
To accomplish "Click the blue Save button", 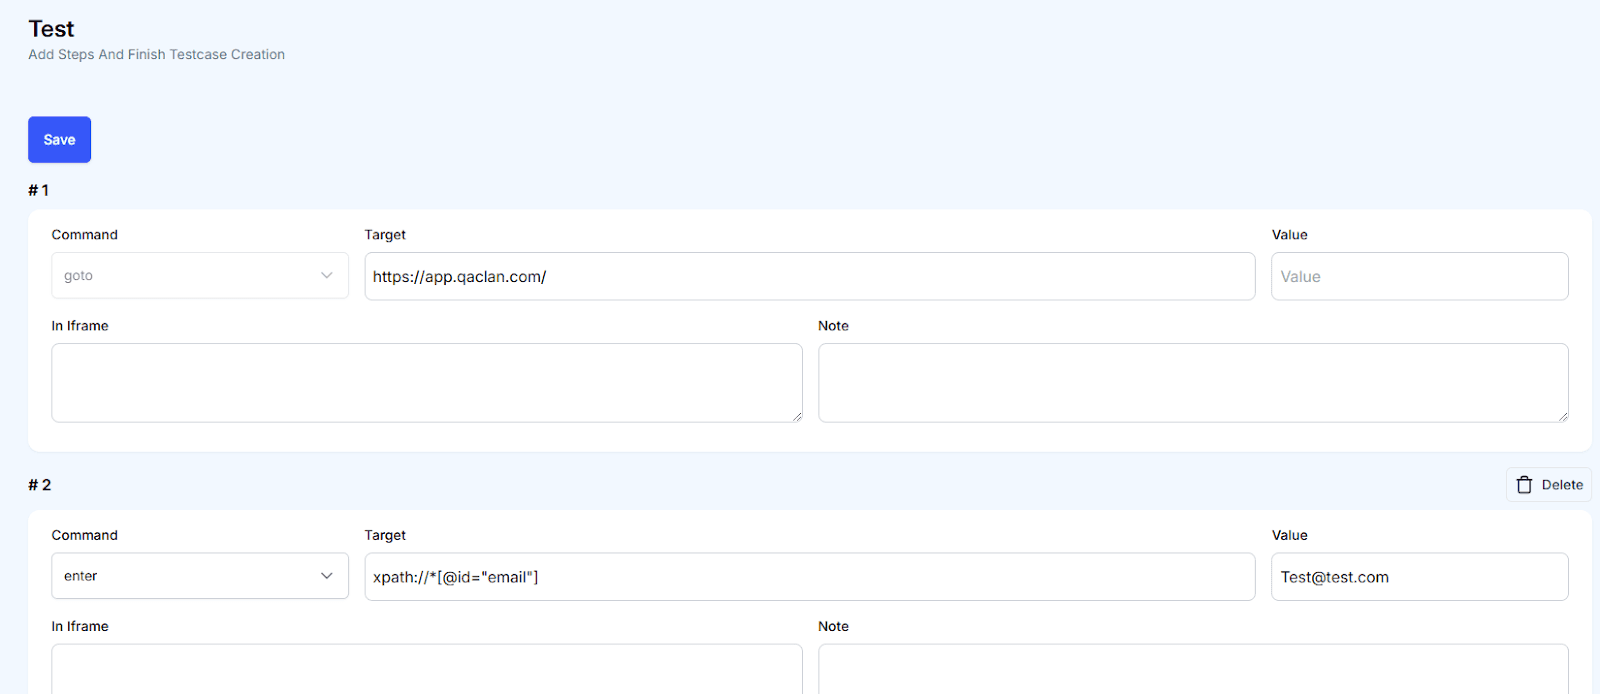I will coord(59,140).
